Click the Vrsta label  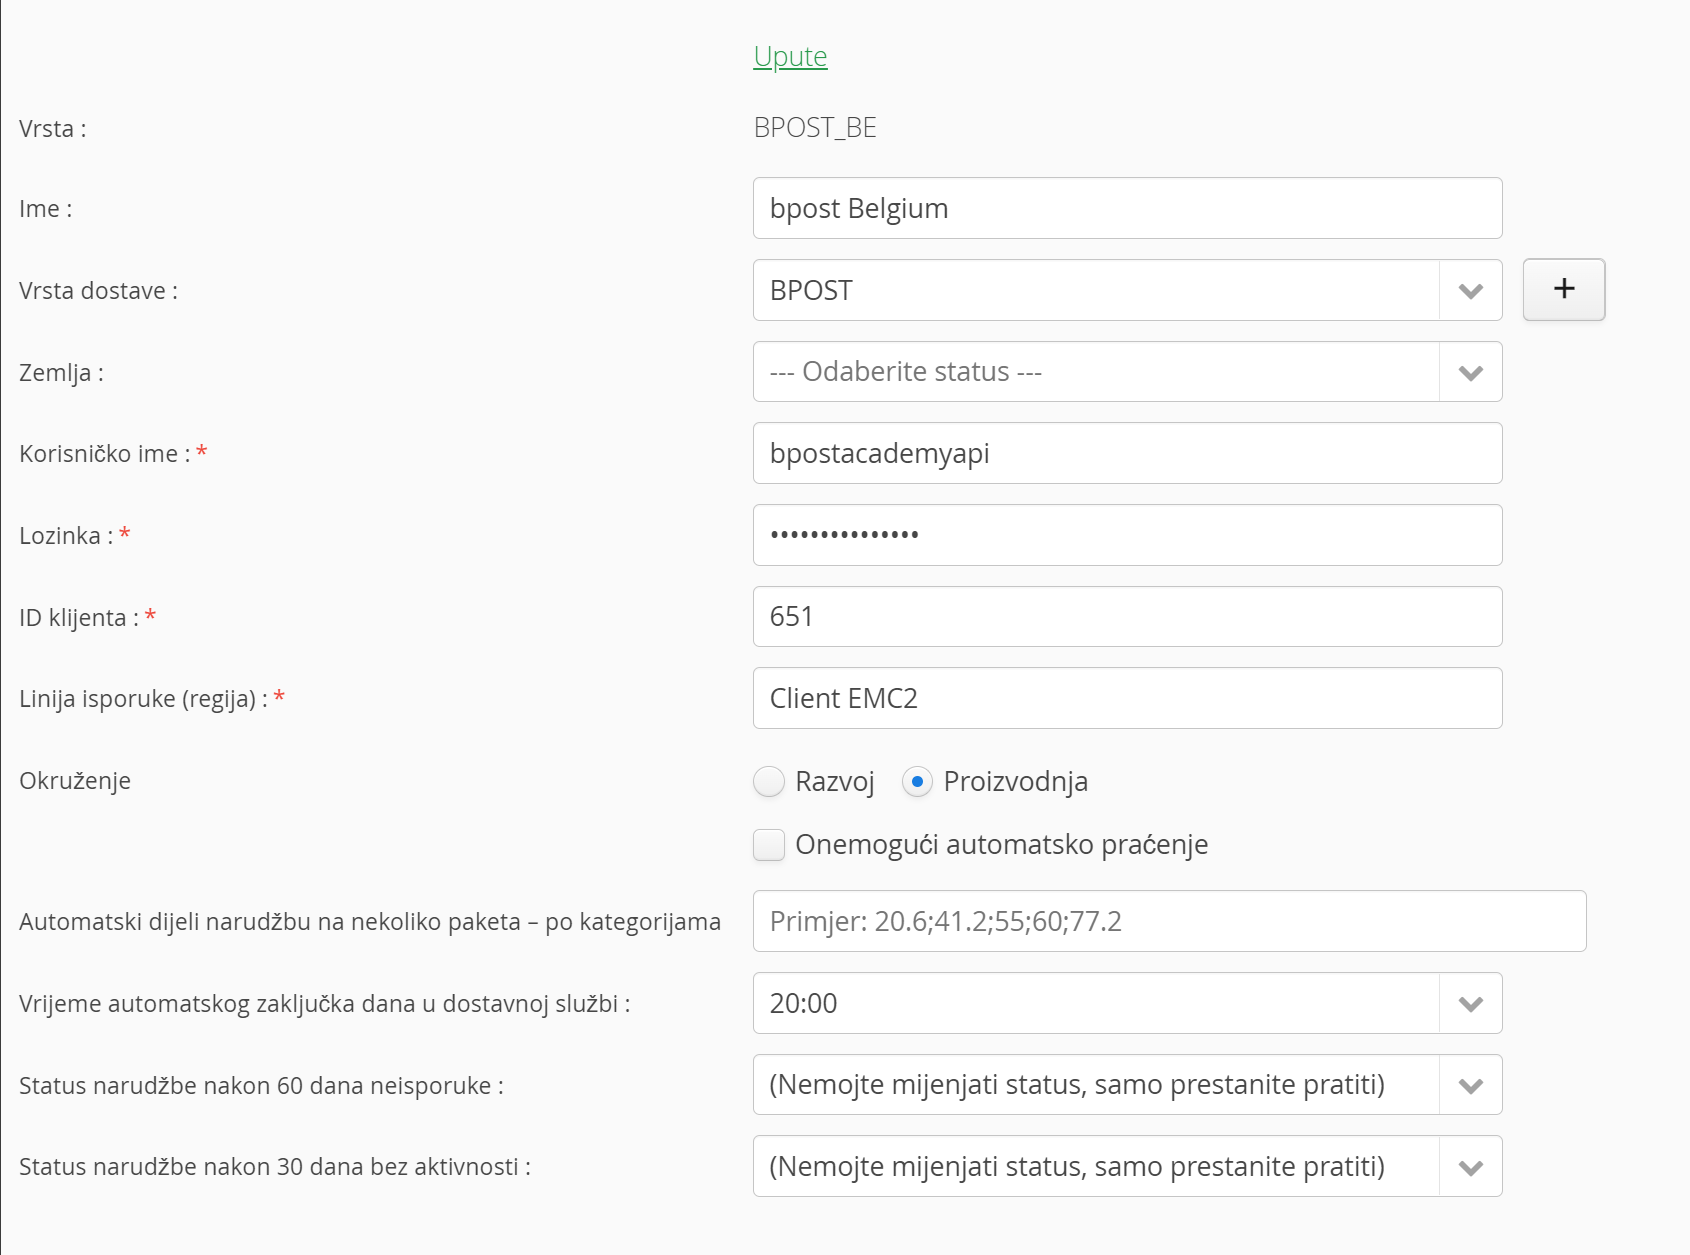click(52, 129)
